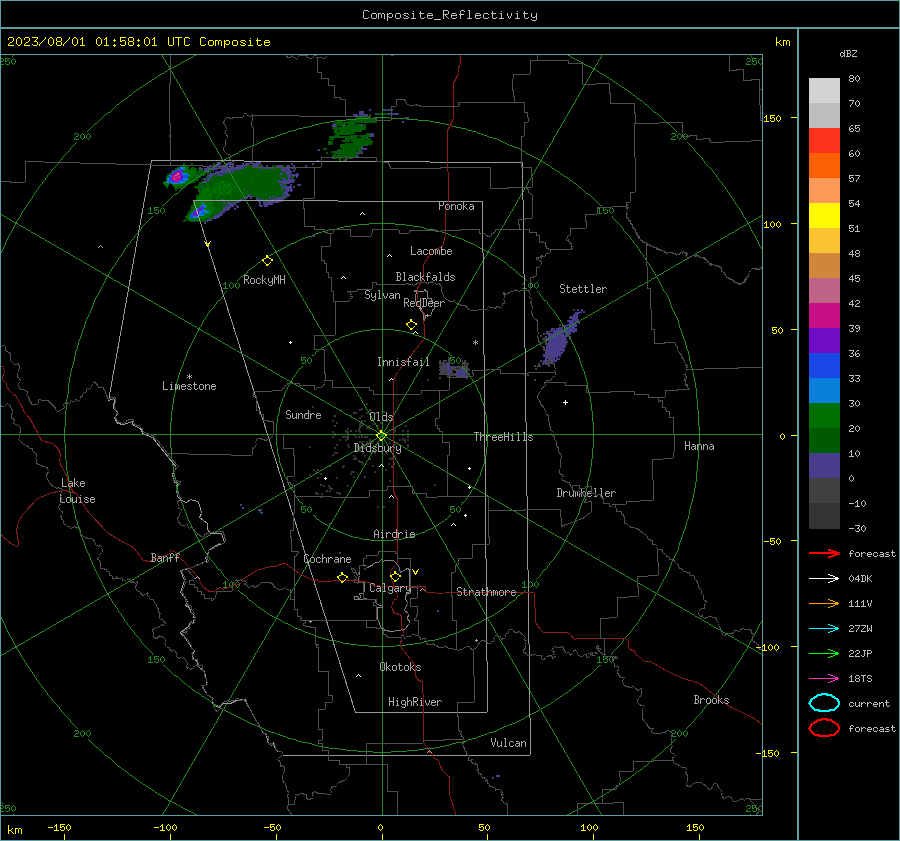Screen dimensions: 900x841
Task: Click the Blackfalds city label
Action: tap(425, 277)
